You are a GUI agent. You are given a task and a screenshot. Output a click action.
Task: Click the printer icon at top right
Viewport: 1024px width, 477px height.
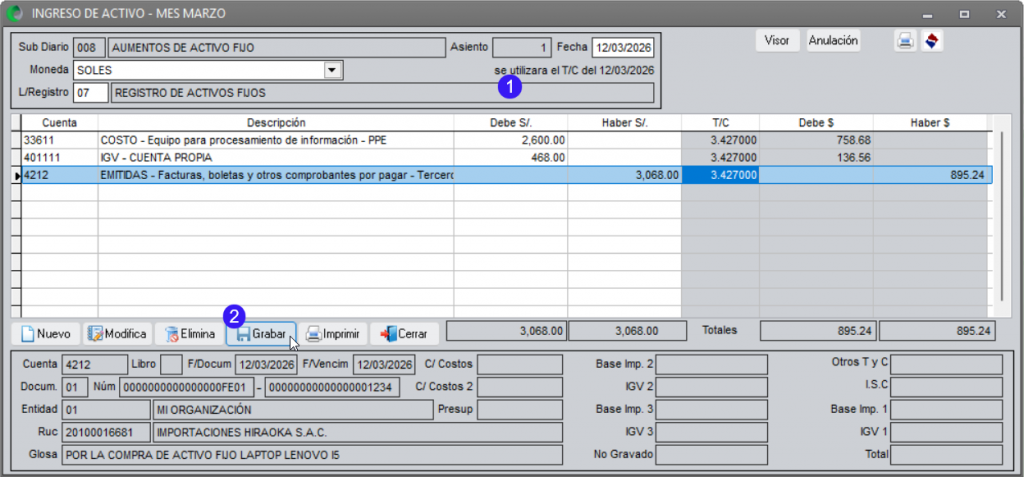pos(904,41)
